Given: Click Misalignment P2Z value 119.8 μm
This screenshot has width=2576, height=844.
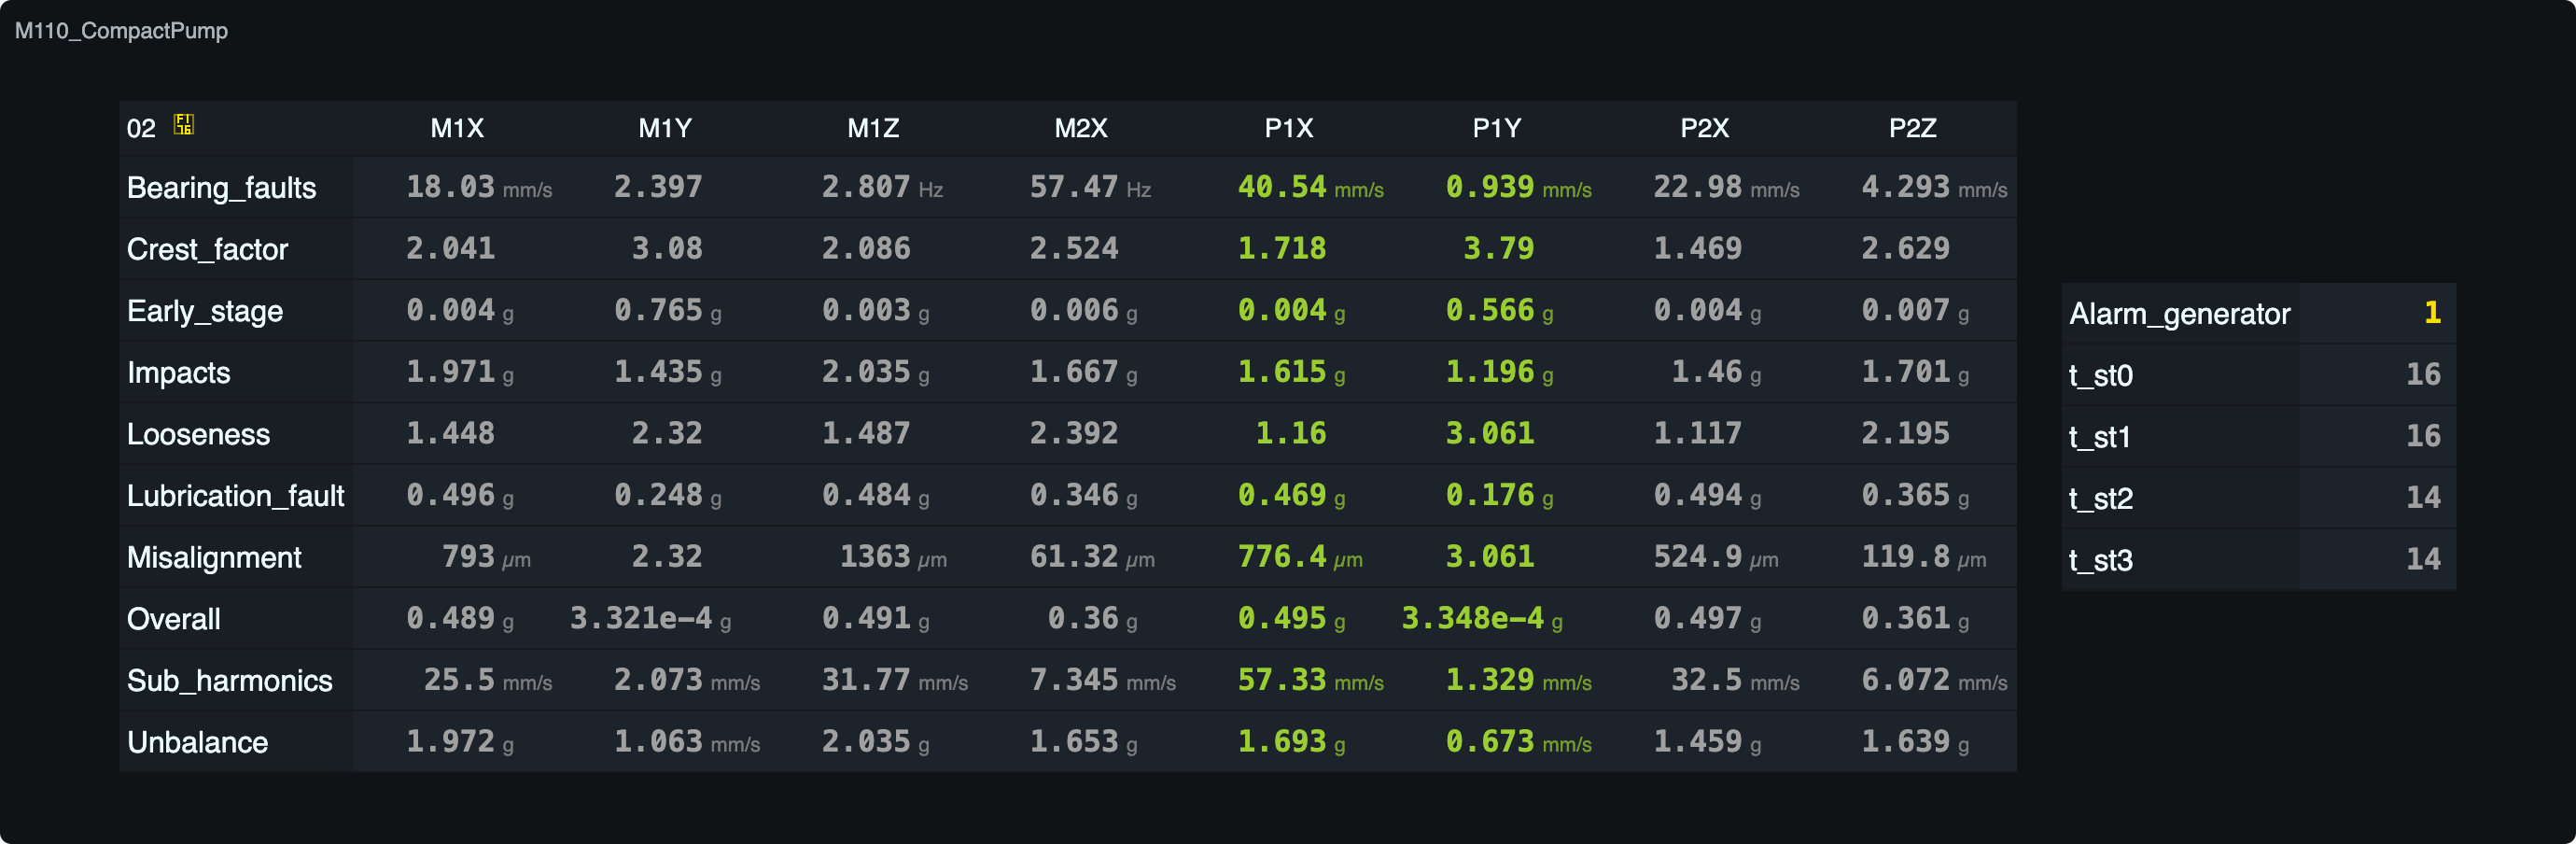Looking at the screenshot, I should pos(1924,557).
